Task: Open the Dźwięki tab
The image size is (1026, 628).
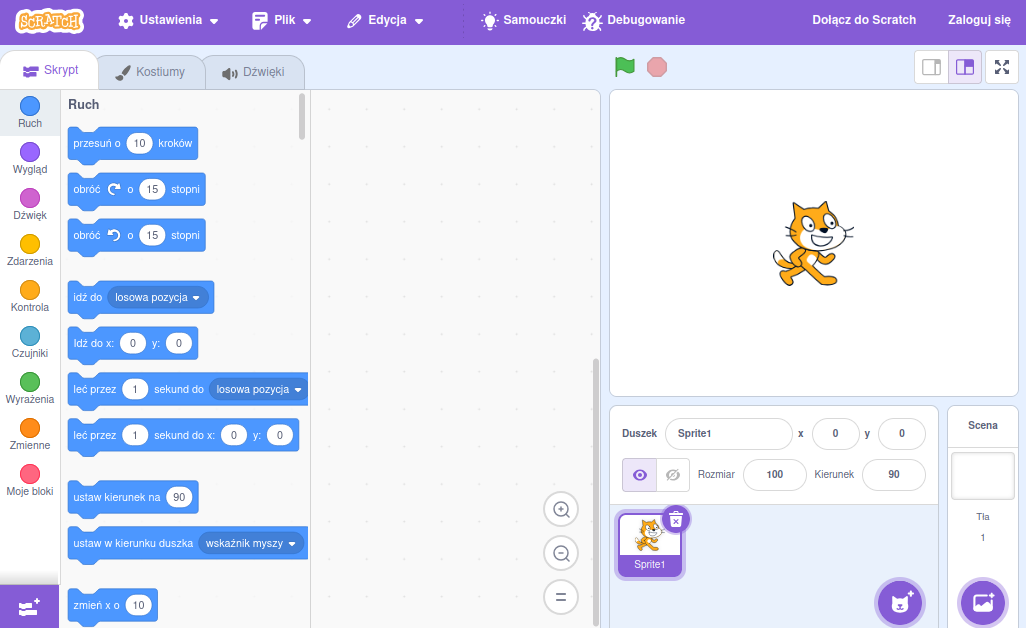Action: click(253, 73)
